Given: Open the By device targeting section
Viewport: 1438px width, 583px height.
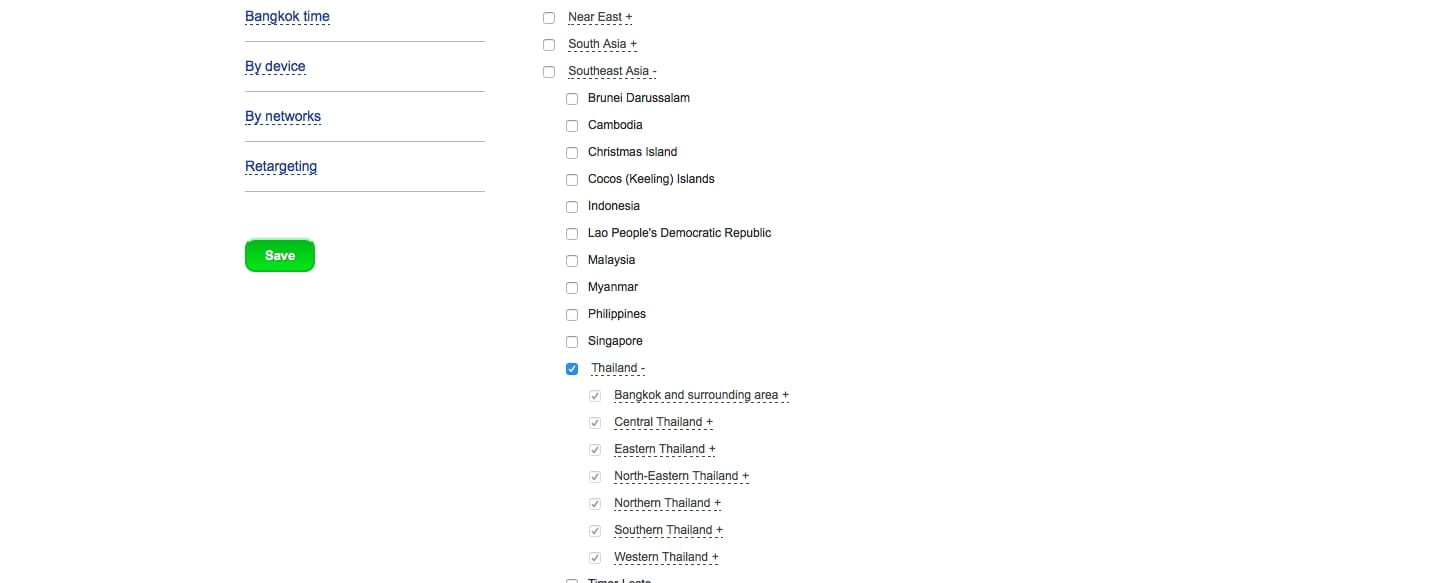Looking at the screenshot, I should (x=275, y=66).
